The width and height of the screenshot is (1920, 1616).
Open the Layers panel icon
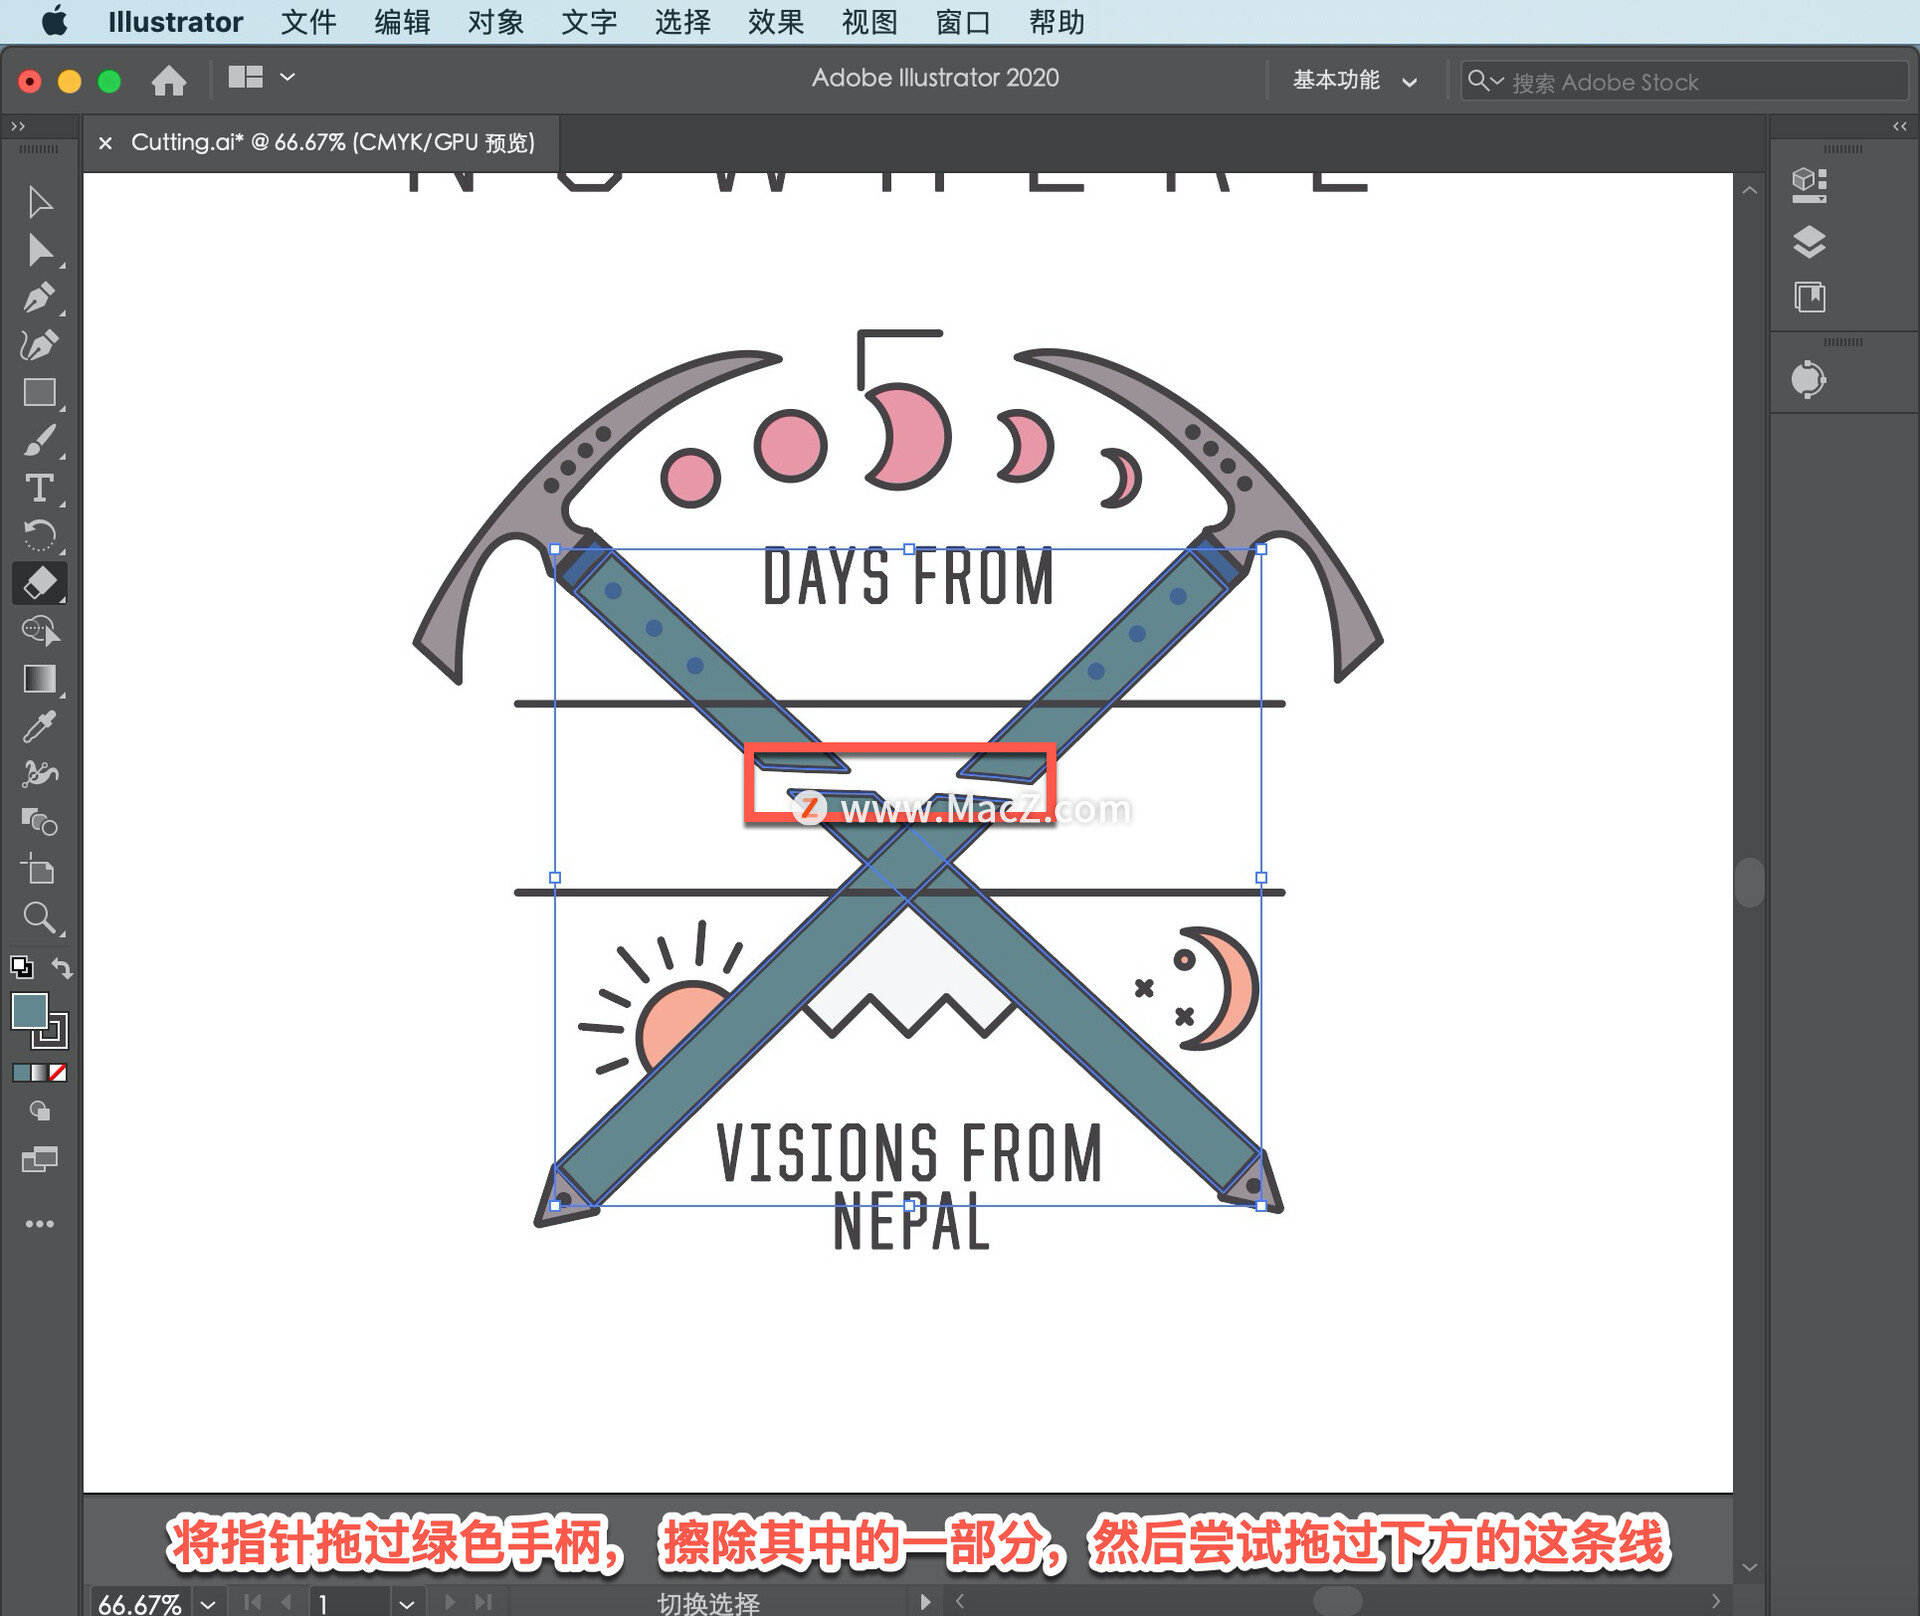tap(1808, 241)
